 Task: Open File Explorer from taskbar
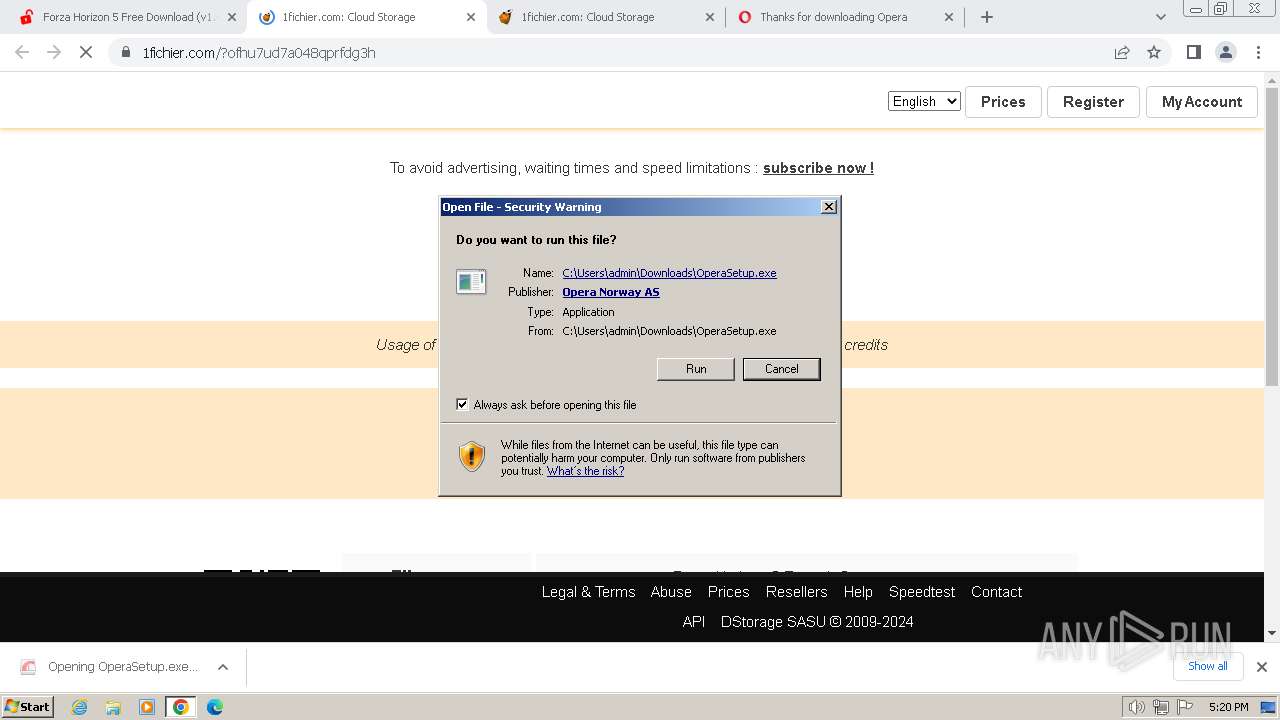(x=113, y=707)
